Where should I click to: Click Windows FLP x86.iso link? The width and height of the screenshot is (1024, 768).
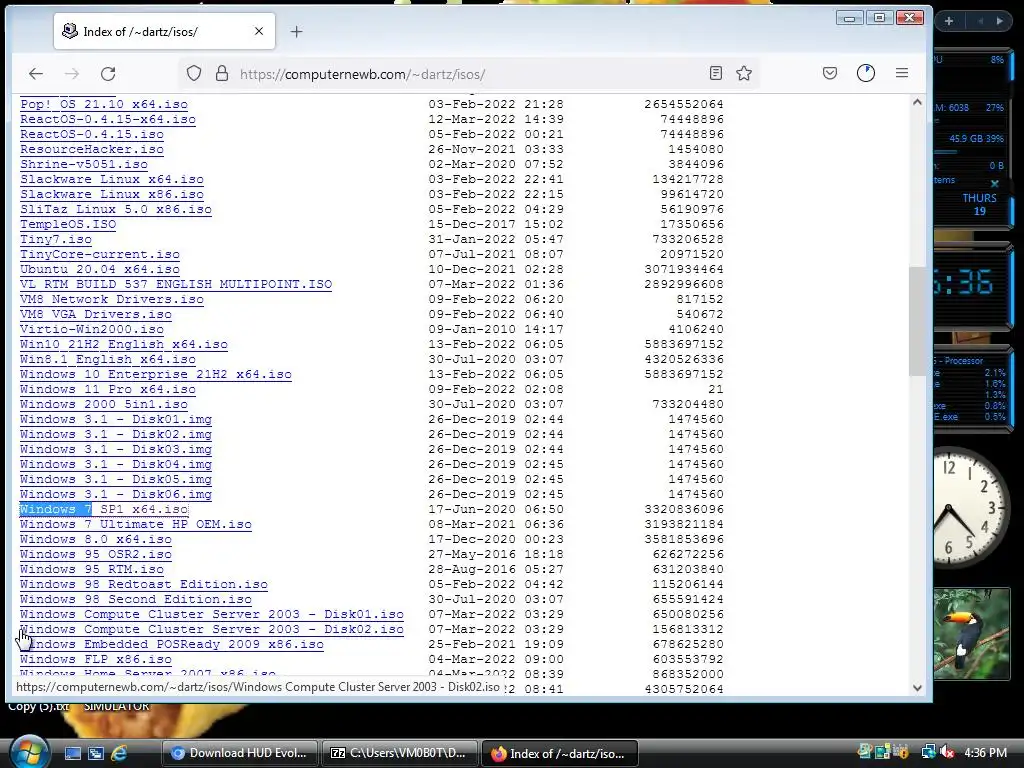coord(96,660)
